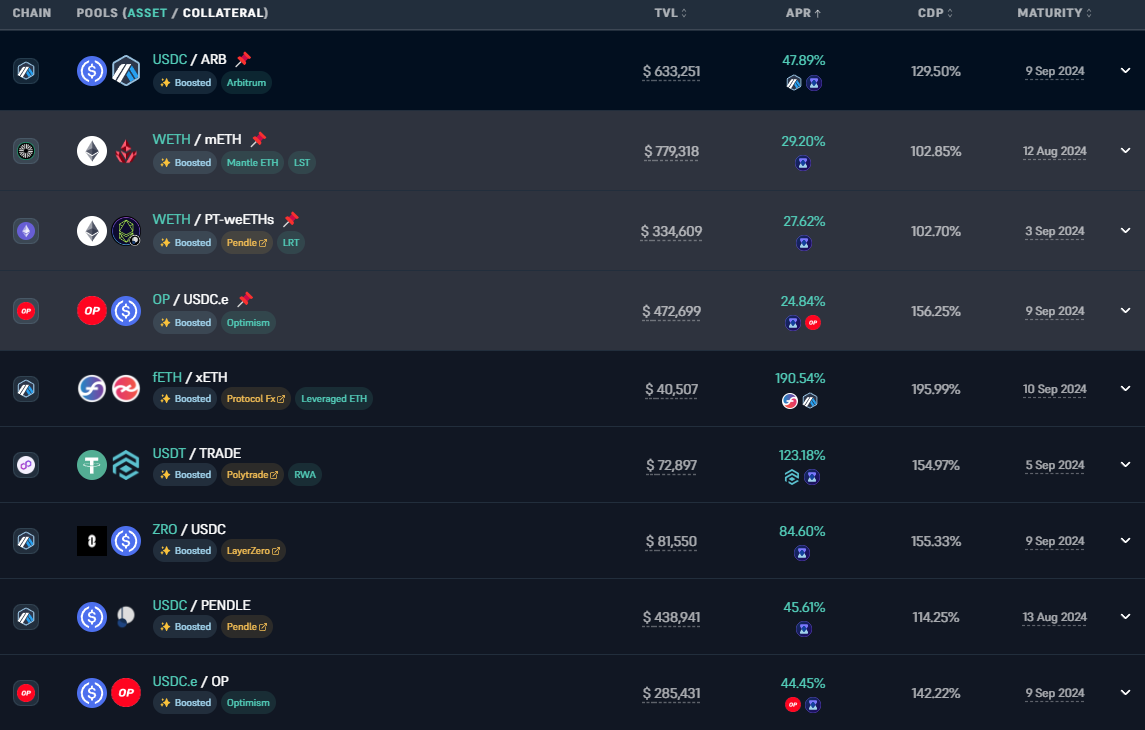Expand the WETH / PT-weETHs pool row
This screenshot has height=730, width=1145.
(1125, 231)
